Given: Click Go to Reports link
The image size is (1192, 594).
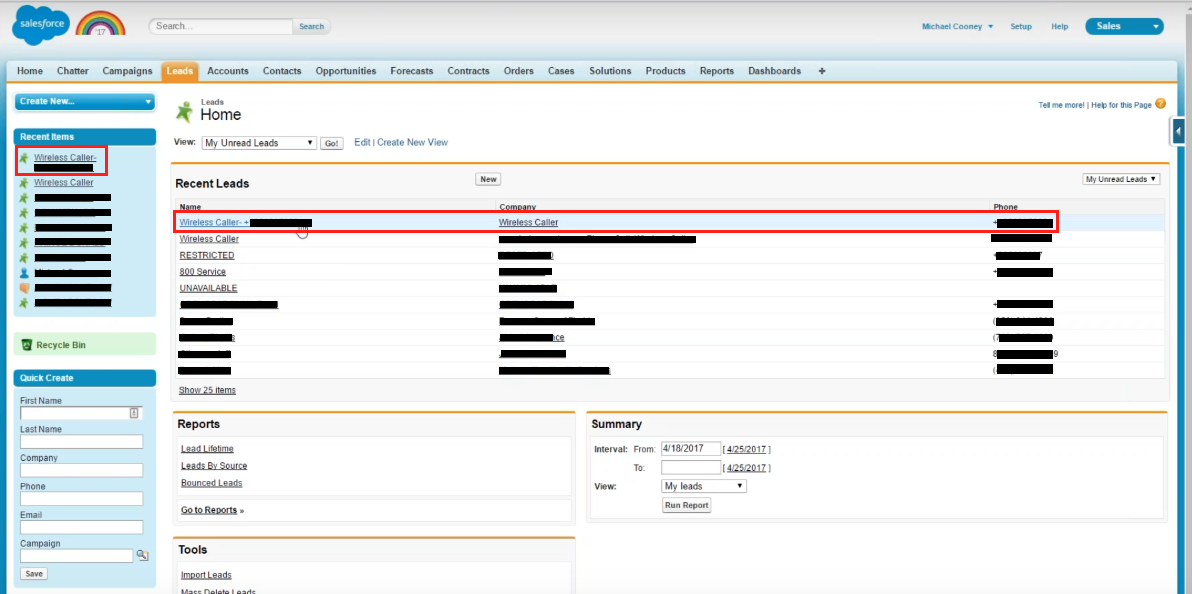Looking at the screenshot, I should 209,510.
